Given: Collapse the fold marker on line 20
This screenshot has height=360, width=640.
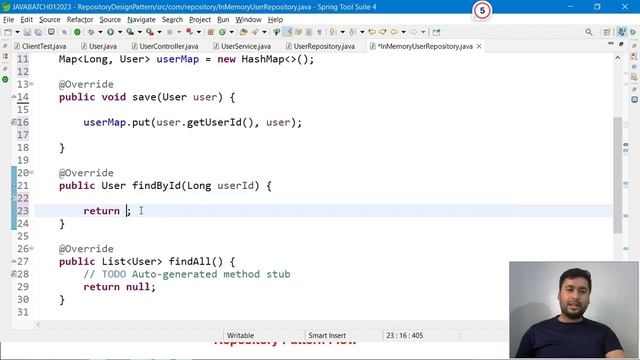Looking at the screenshot, I should click(x=31, y=173).
